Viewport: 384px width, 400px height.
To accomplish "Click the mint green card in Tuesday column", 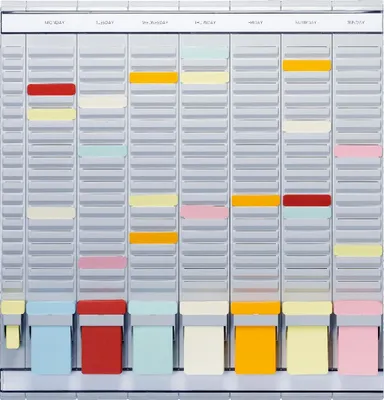I will click(103, 151).
